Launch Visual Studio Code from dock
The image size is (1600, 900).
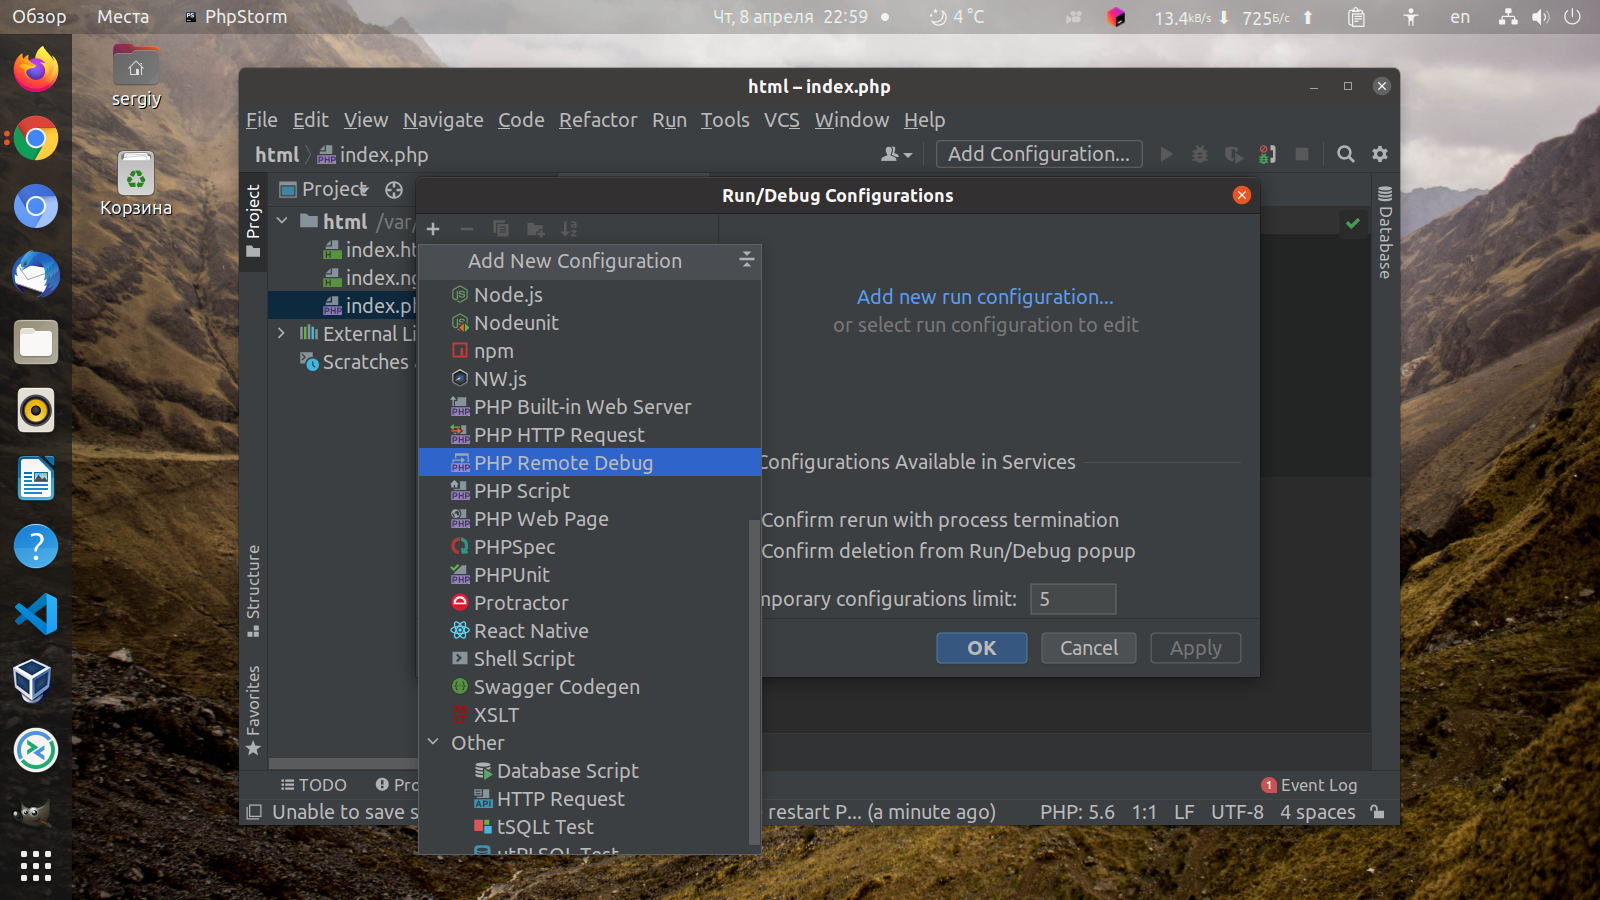36,614
